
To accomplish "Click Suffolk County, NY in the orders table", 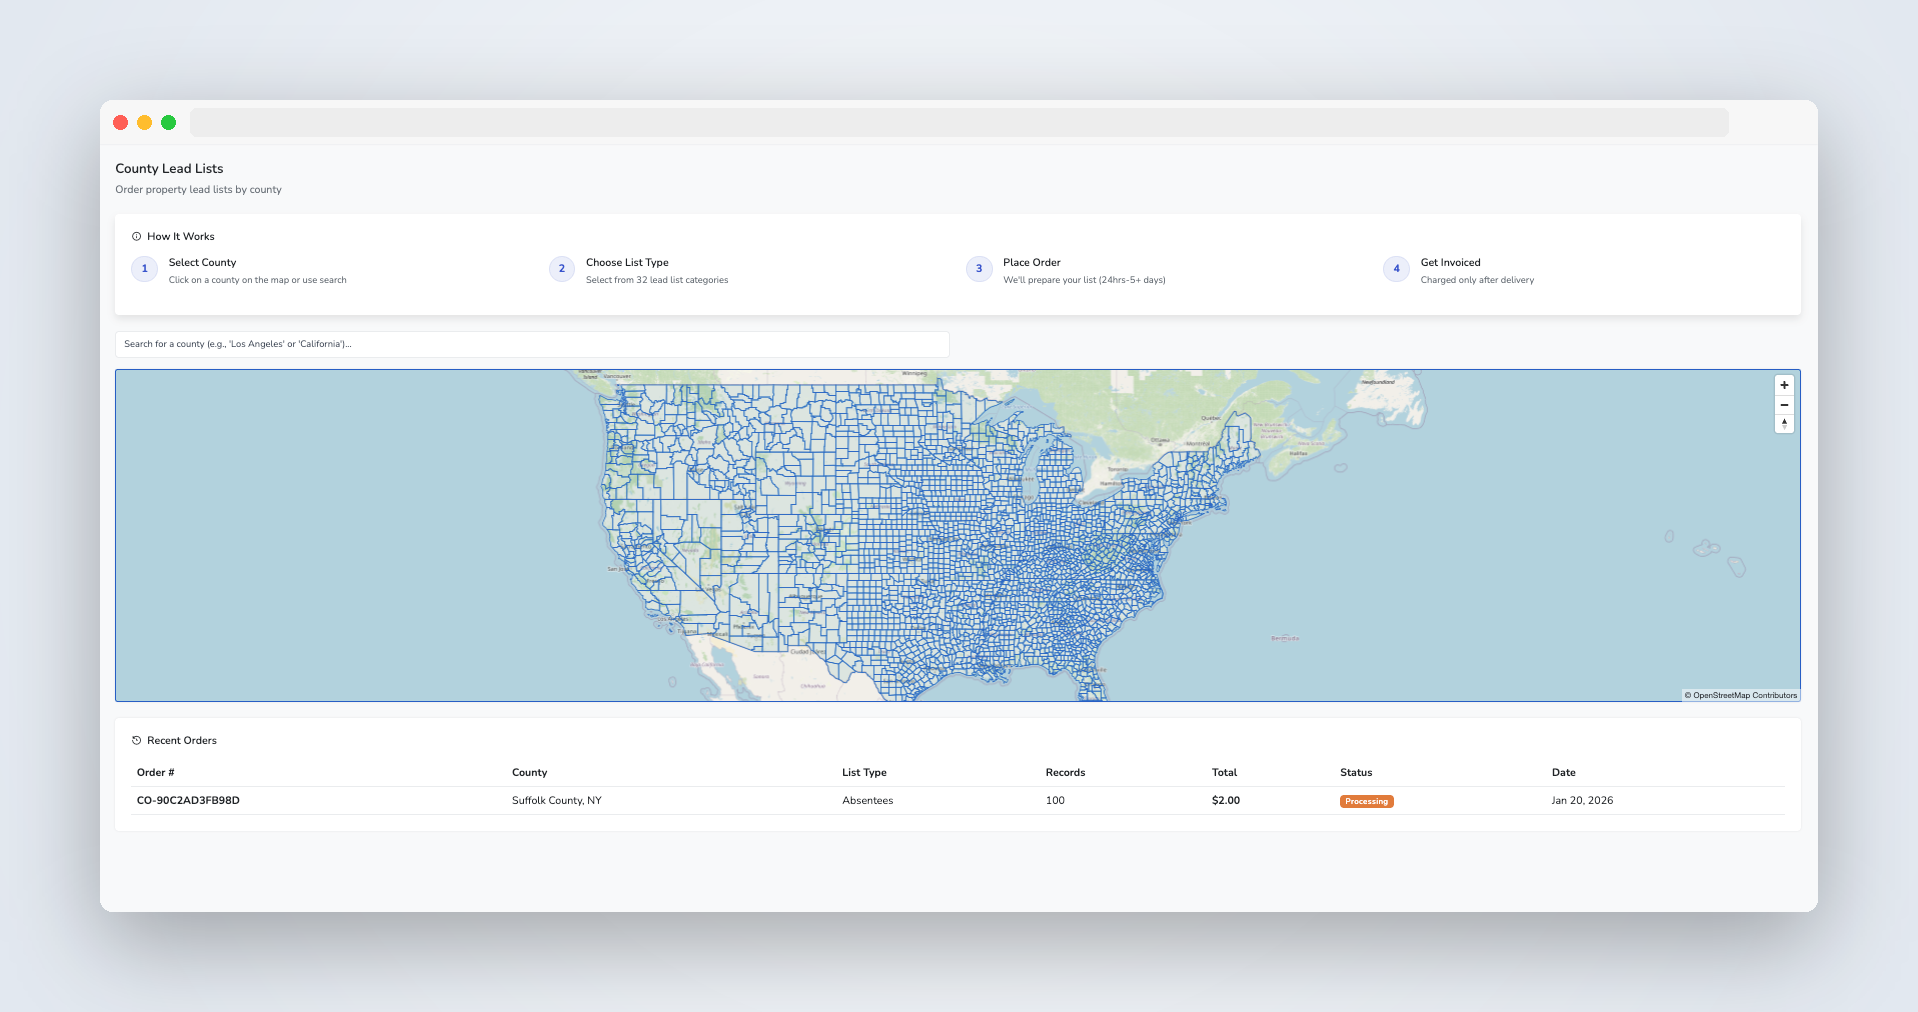I will pyautogui.click(x=557, y=800).
